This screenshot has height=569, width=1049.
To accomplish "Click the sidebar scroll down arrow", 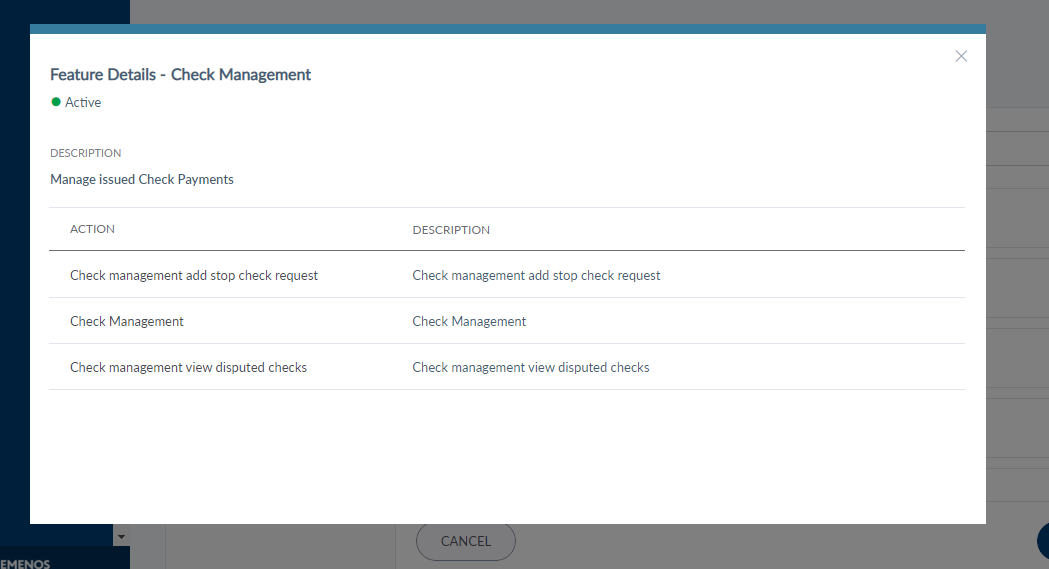I will tap(122, 537).
